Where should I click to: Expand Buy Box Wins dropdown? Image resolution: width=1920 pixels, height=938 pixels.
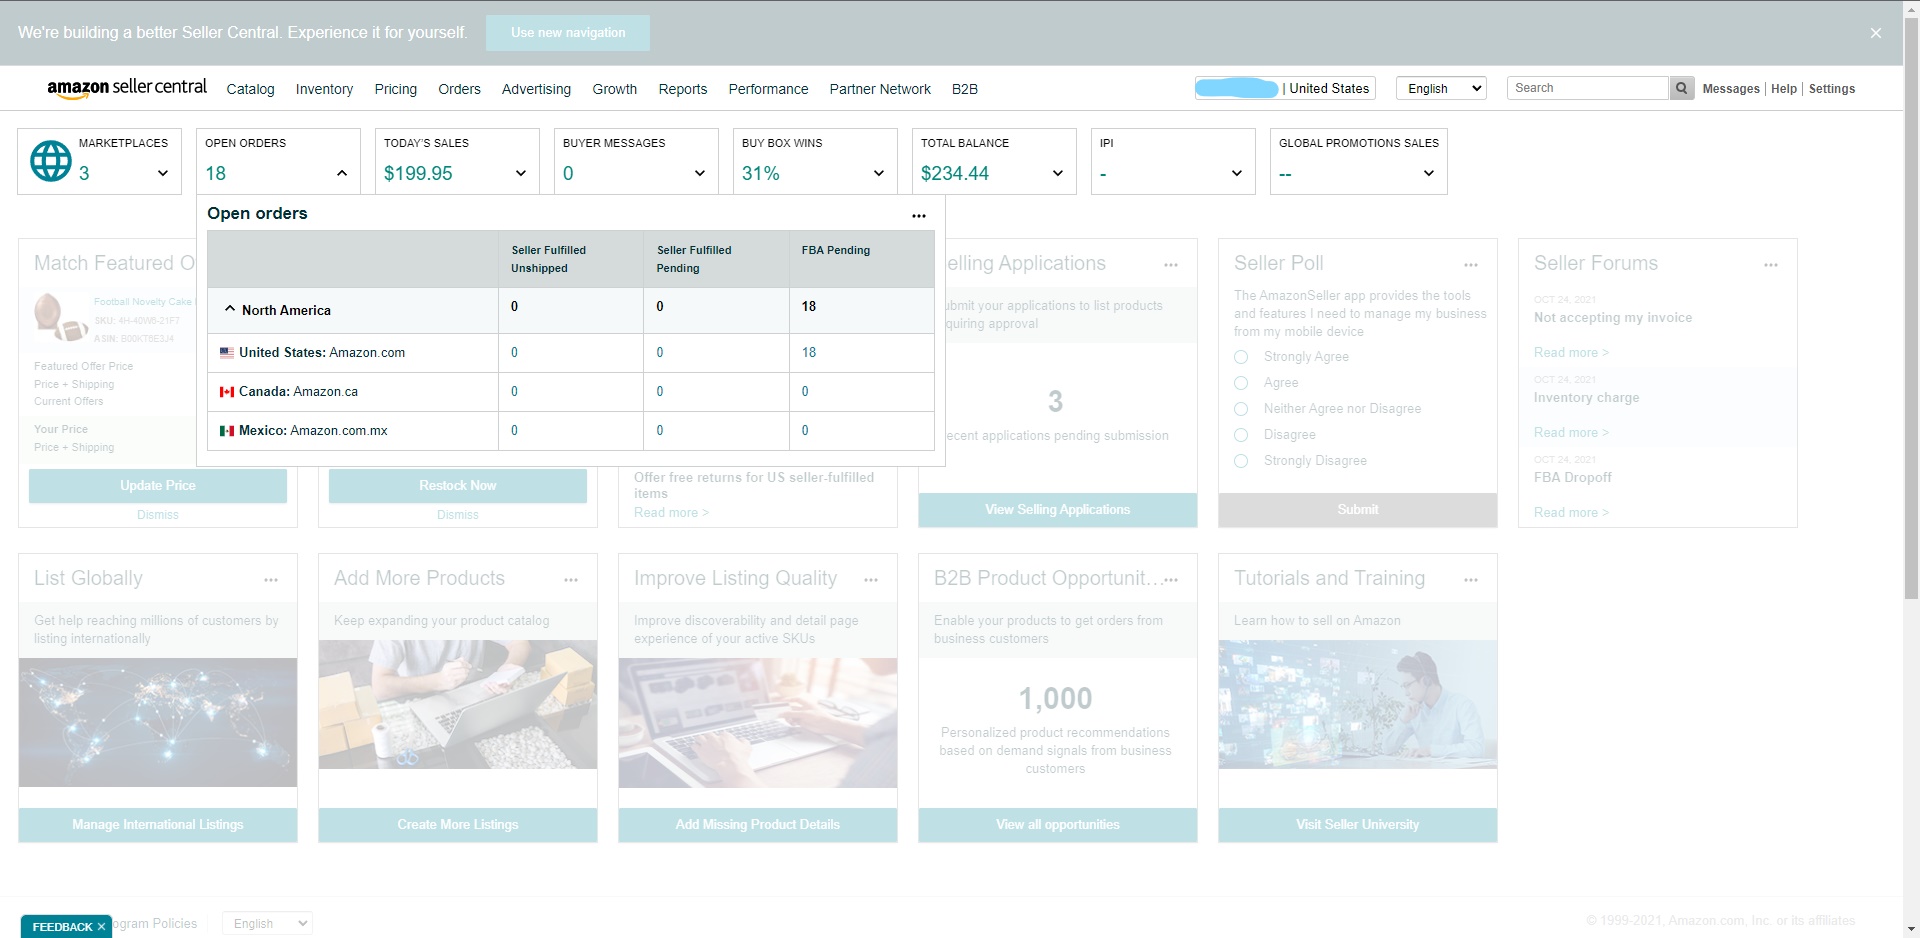879,173
